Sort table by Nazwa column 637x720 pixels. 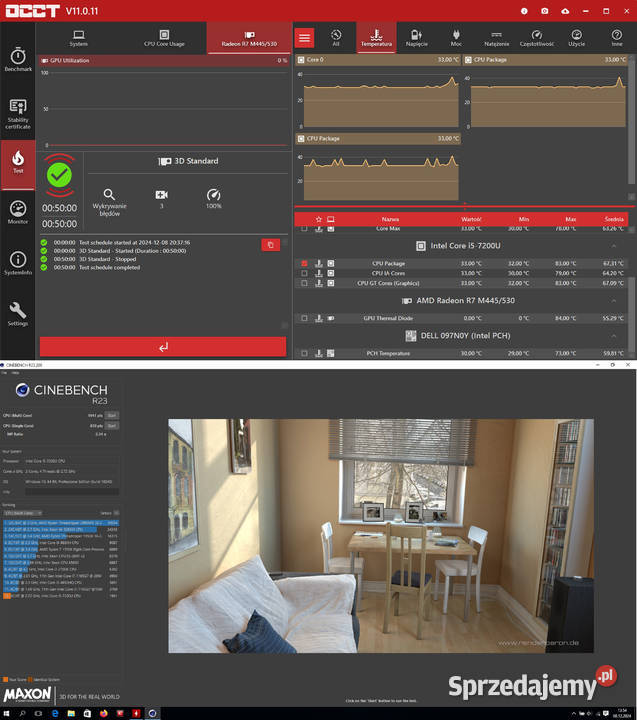390,219
